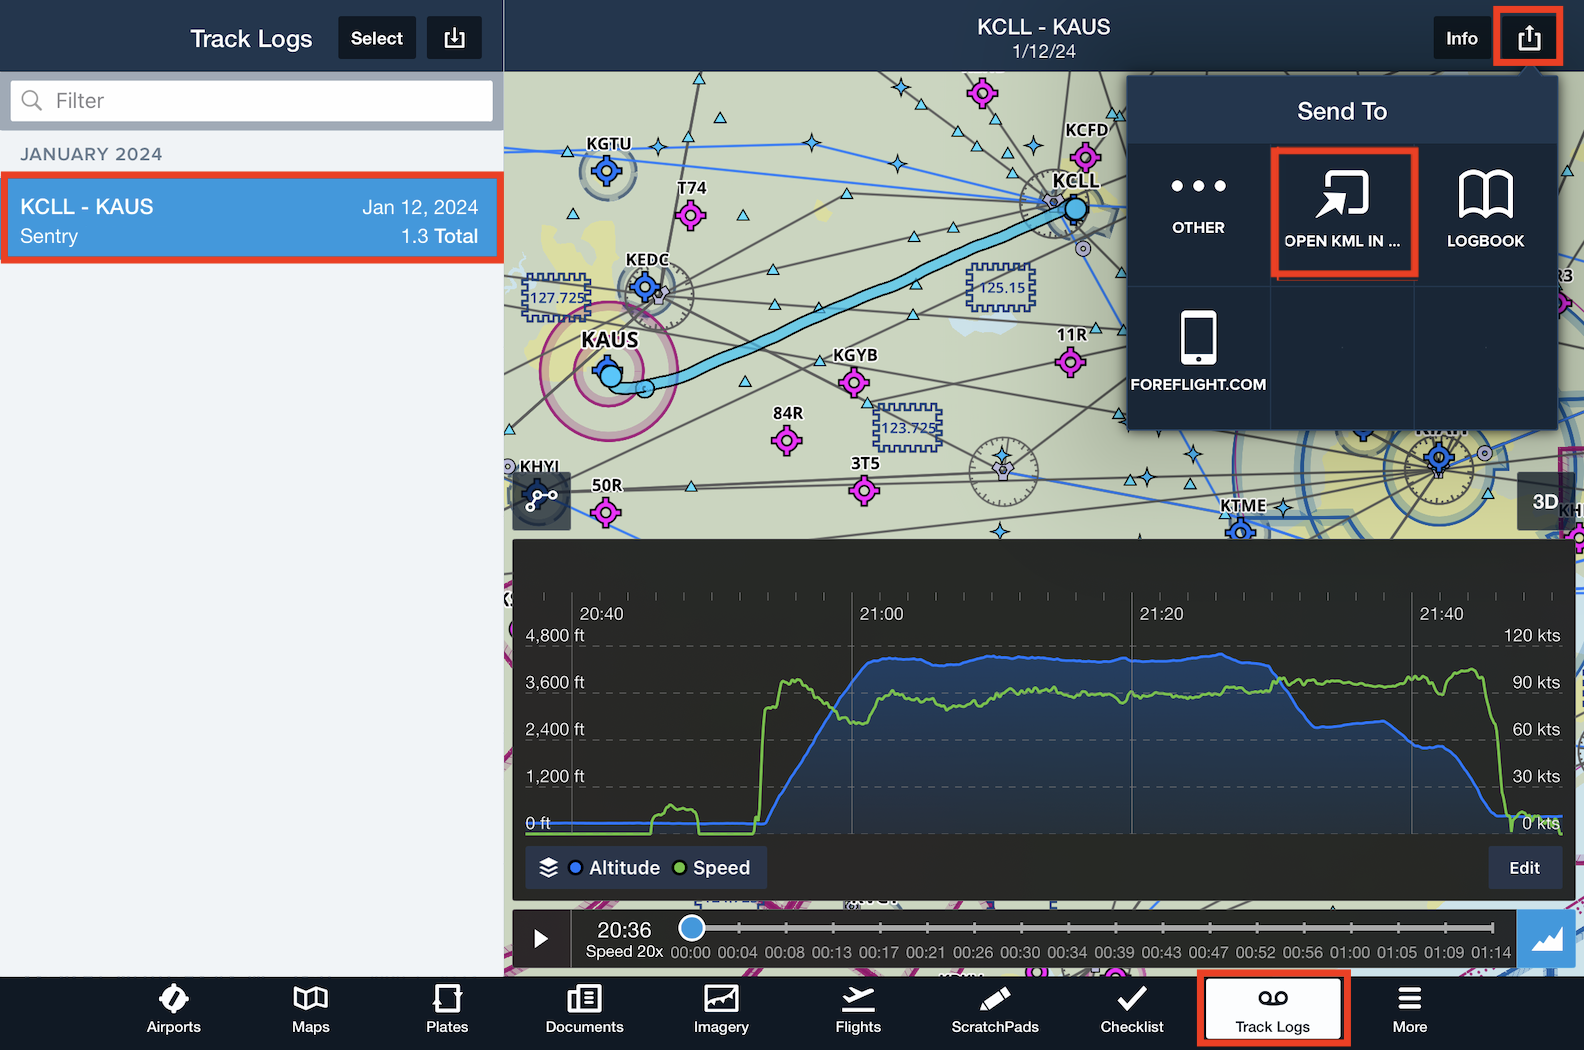1584x1050 pixels.
Task: Click the 00:30 timeline marker
Action: pos(1020,952)
